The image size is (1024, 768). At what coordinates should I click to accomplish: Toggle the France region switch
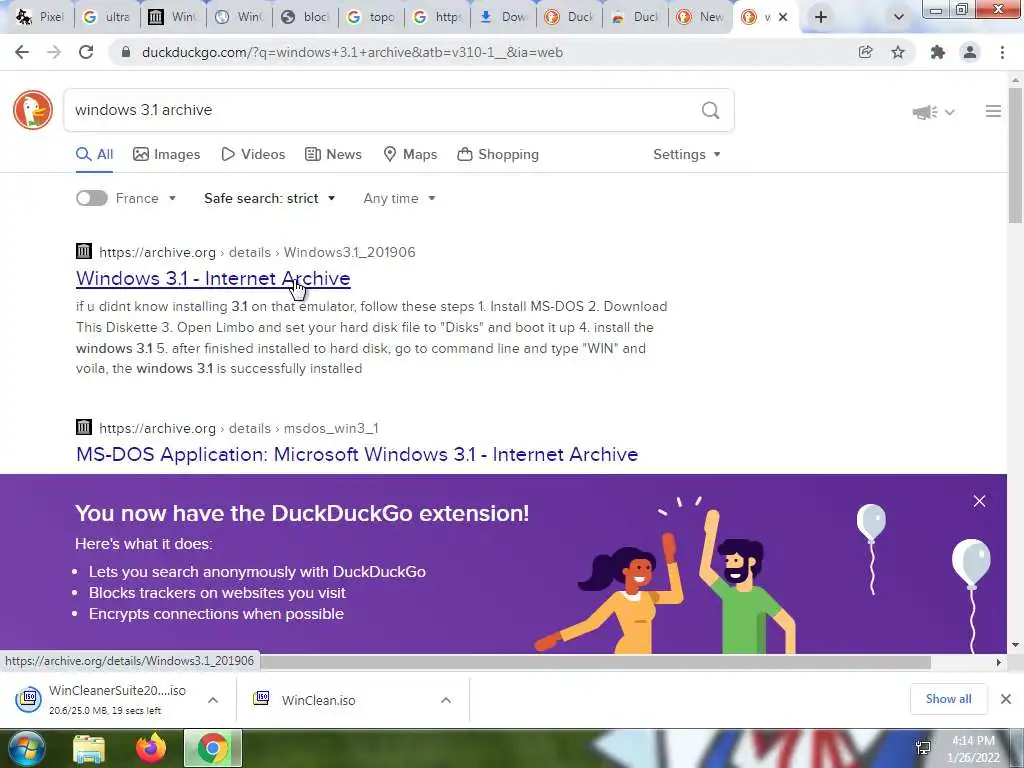91,198
